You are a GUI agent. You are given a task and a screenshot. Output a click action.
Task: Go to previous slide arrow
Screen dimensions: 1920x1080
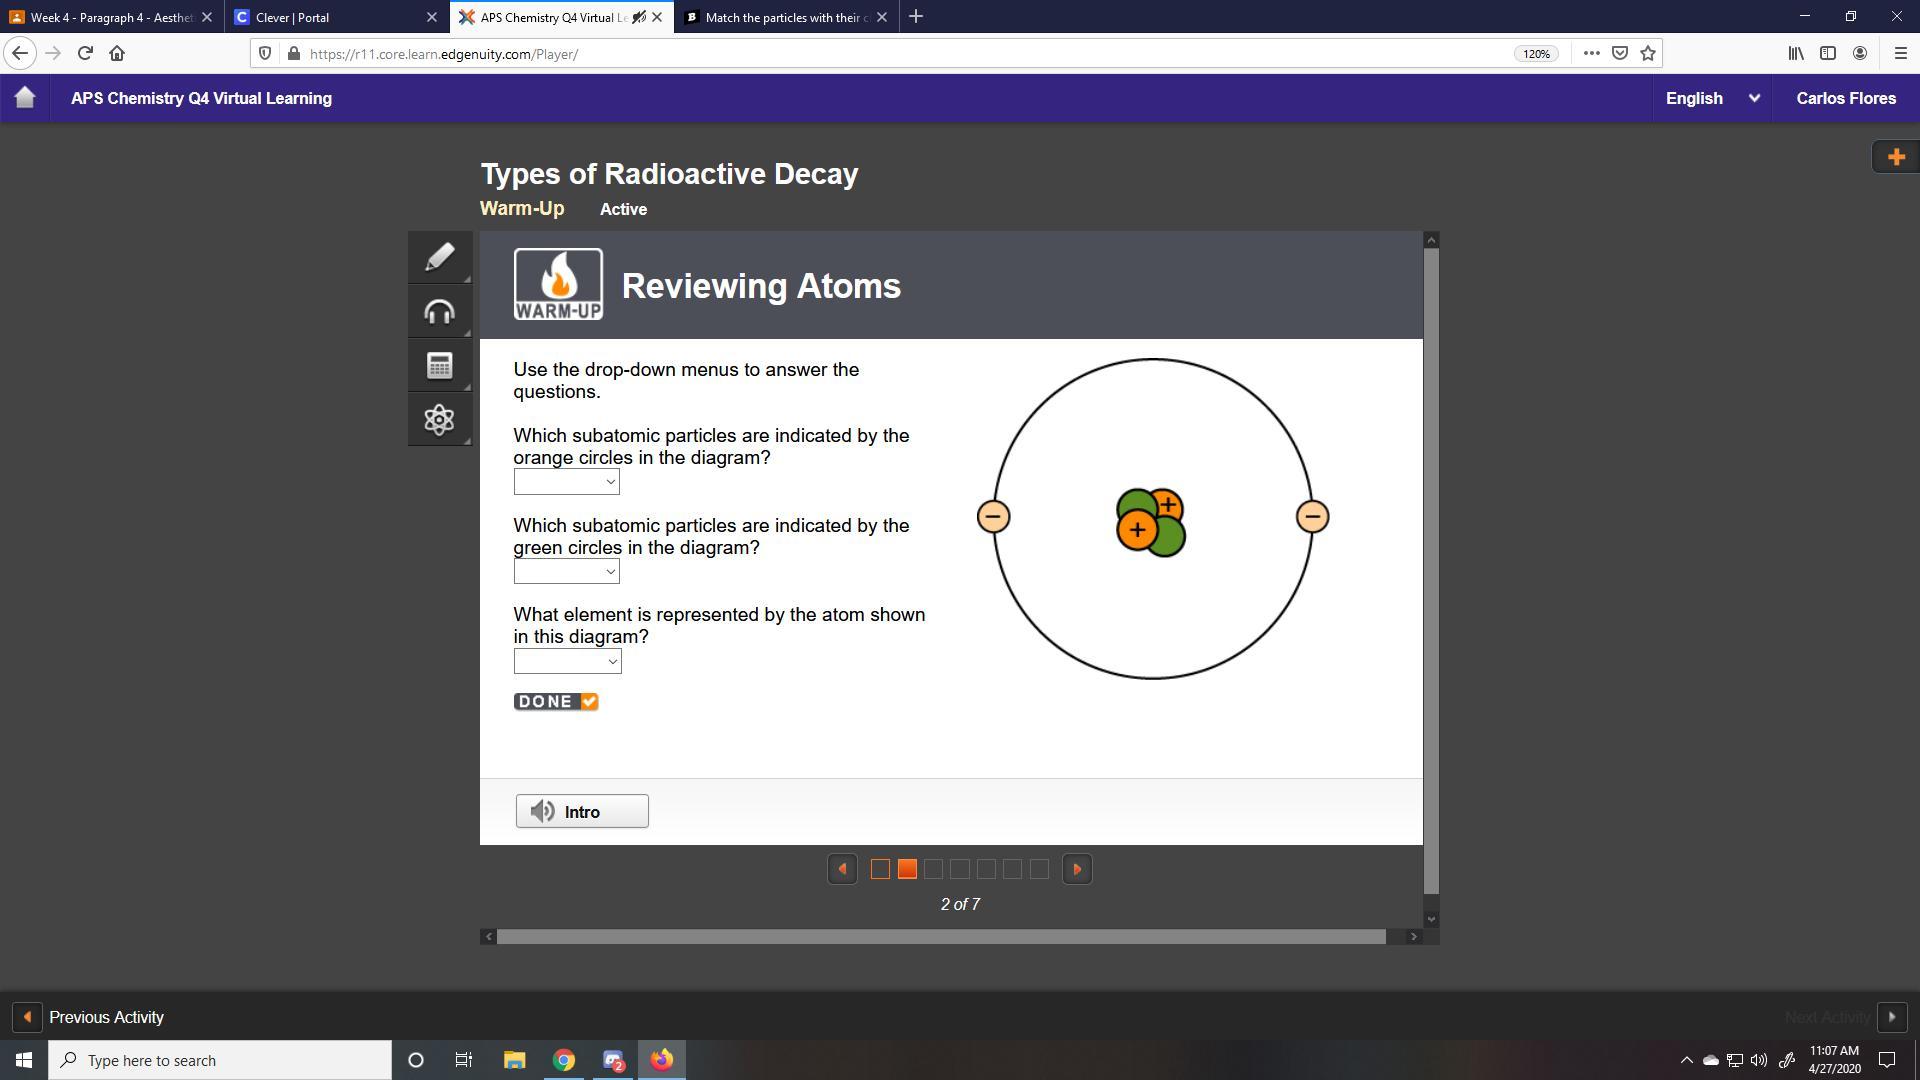click(x=842, y=869)
